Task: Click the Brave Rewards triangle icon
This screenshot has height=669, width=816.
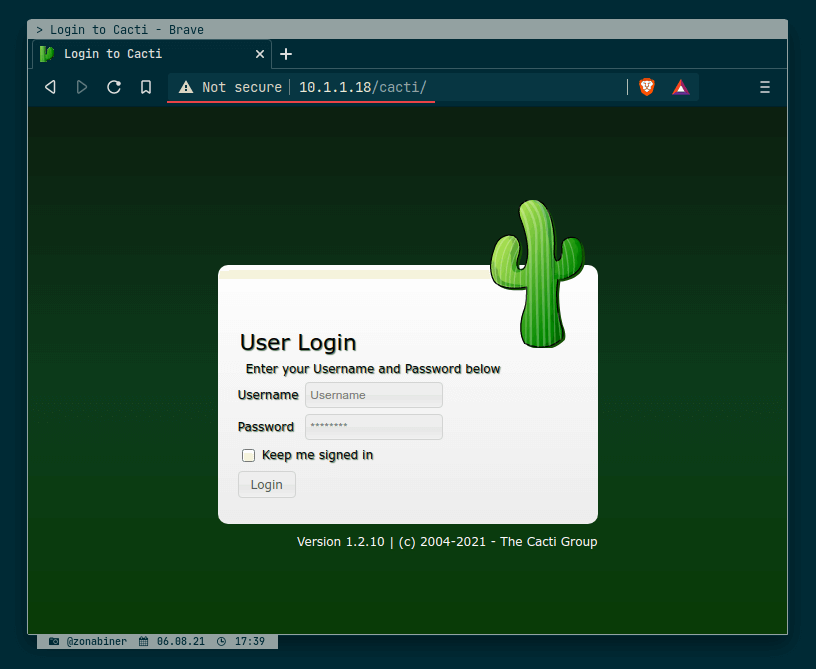Action: click(680, 87)
